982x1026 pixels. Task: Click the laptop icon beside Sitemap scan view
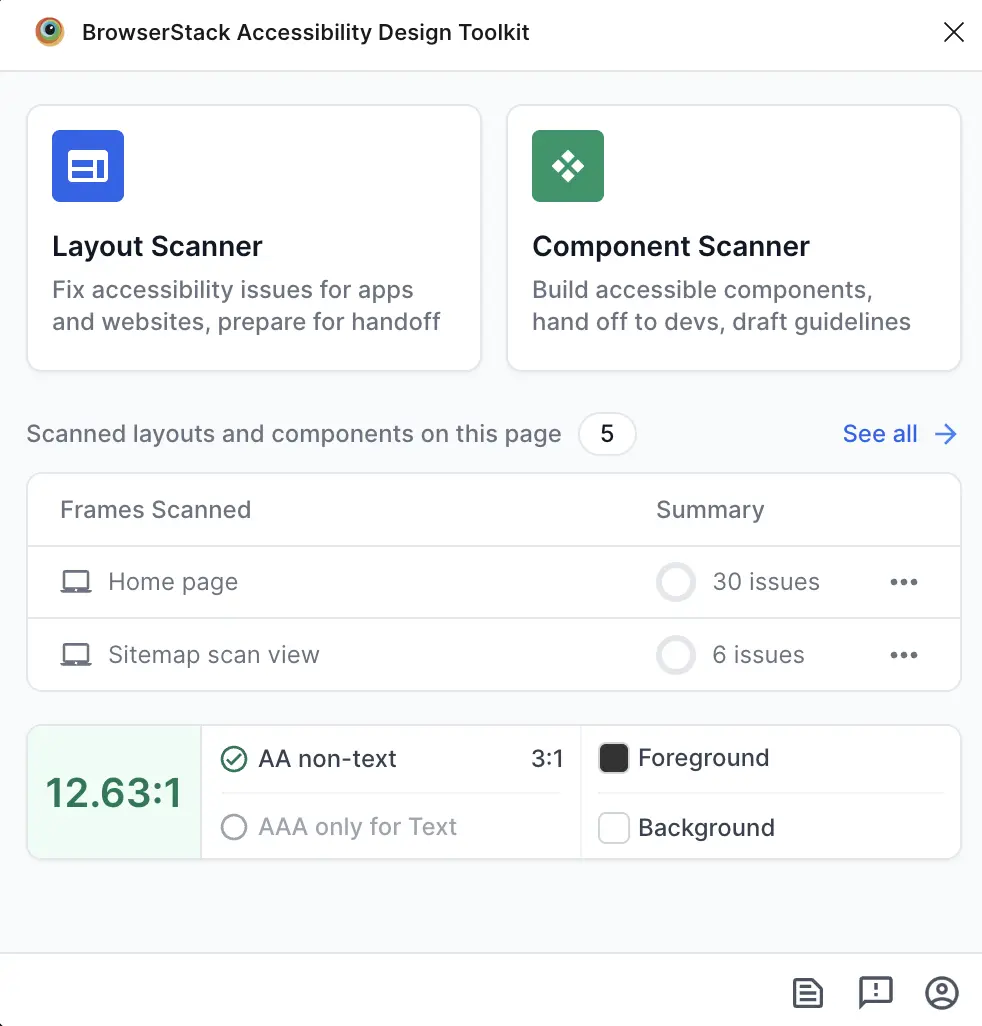click(76, 655)
